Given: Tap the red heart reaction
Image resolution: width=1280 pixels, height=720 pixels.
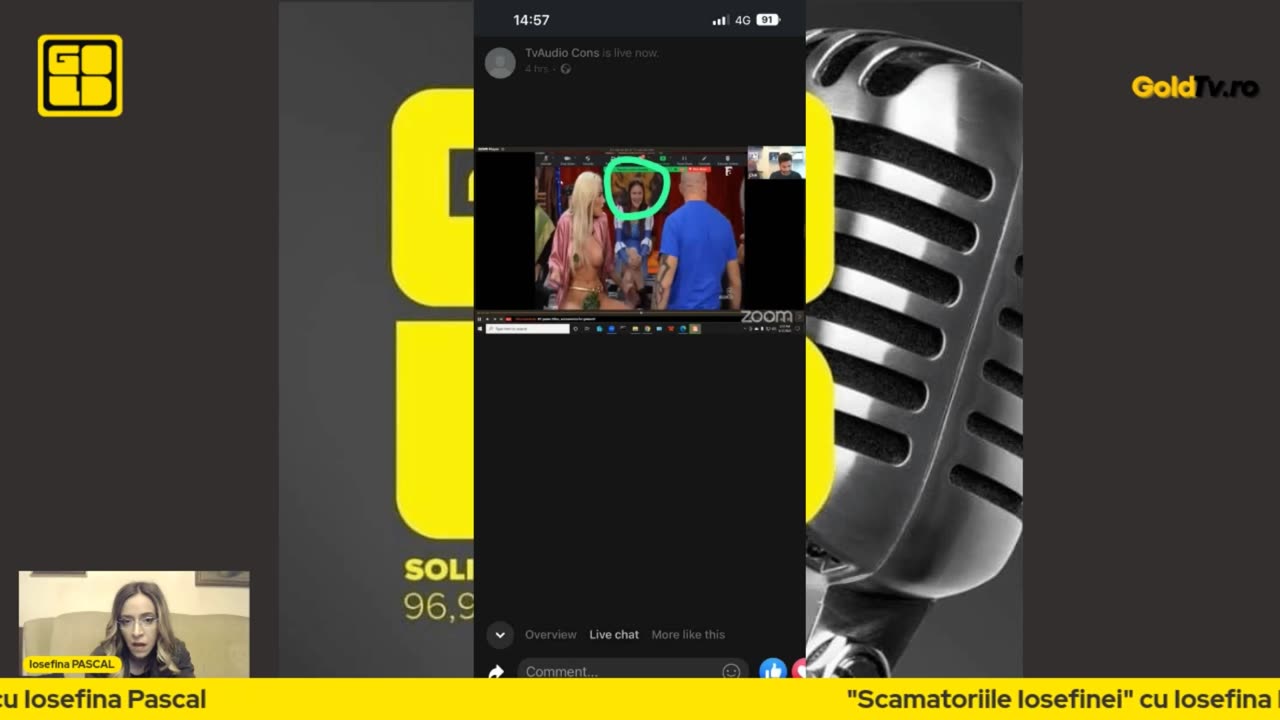Looking at the screenshot, I should (x=800, y=670).
